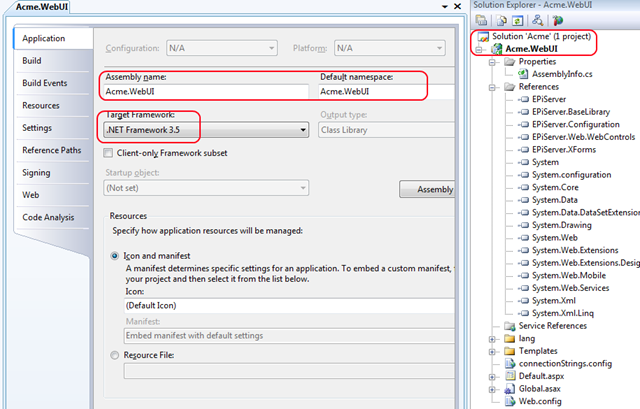Collapse the References folder node
Image resolution: width=640 pixels, height=409 pixels.
[491, 87]
